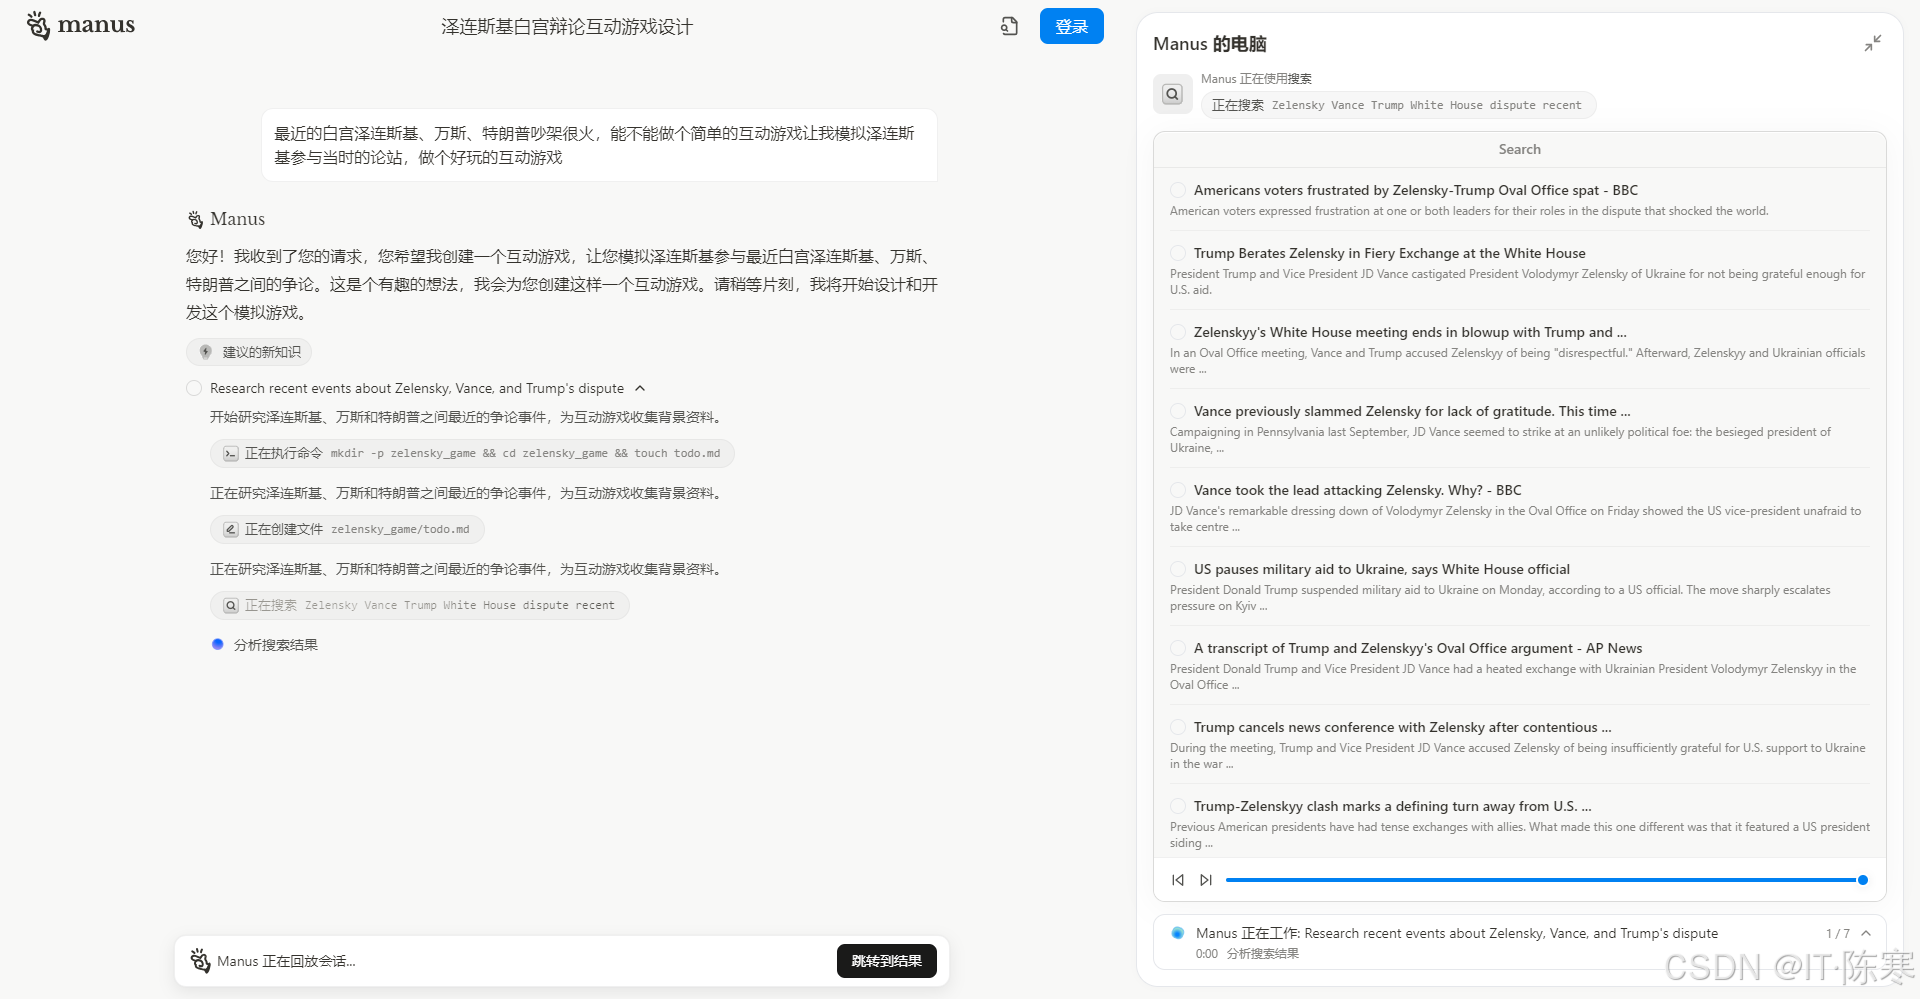Click favicon circle beside Zelenskyy's White House meeting

(x=1178, y=332)
